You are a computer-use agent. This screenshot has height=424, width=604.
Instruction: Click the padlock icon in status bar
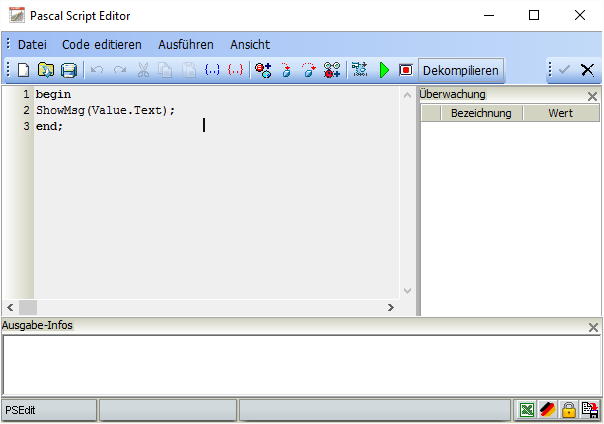tap(569, 410)
